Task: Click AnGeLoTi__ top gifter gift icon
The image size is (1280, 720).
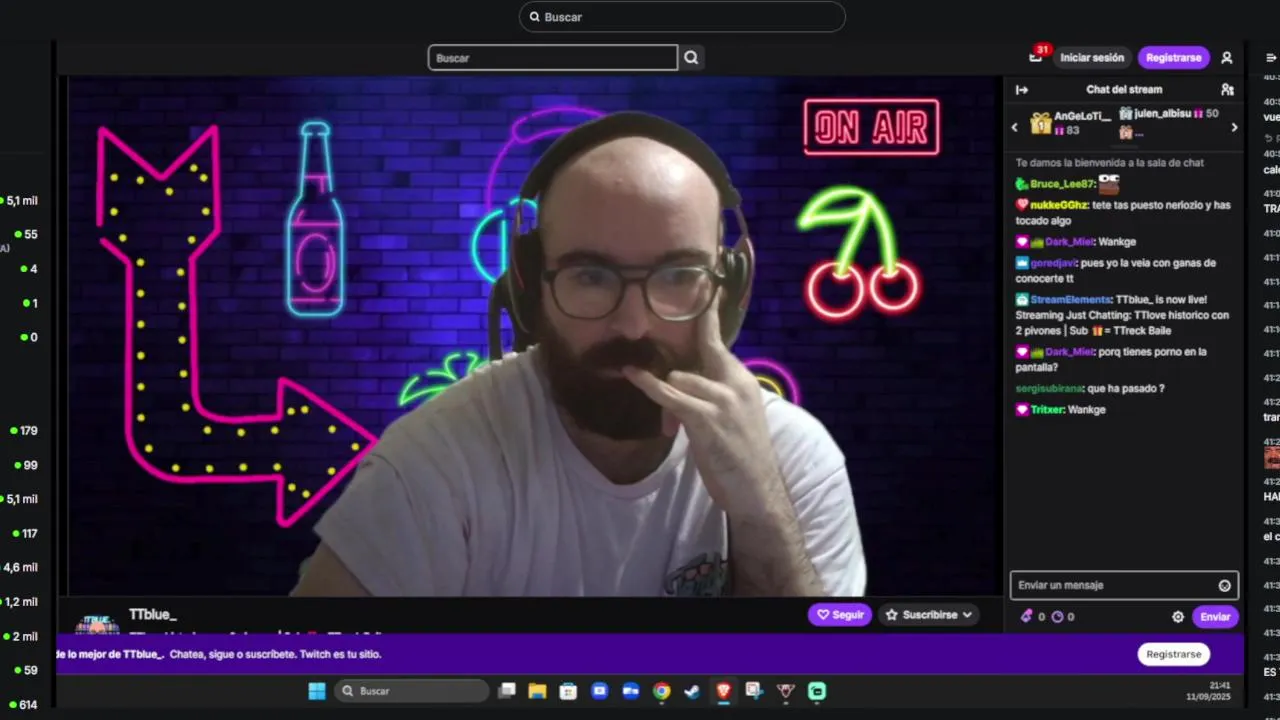Action: tap(1041, 123)
